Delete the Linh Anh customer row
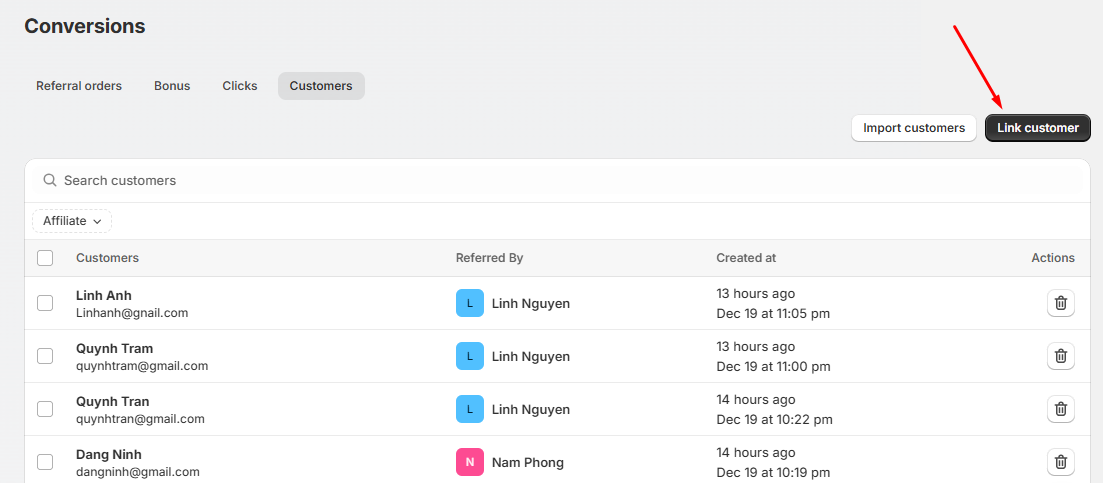The image size is (1103, 483). [x=1060, y=303]
